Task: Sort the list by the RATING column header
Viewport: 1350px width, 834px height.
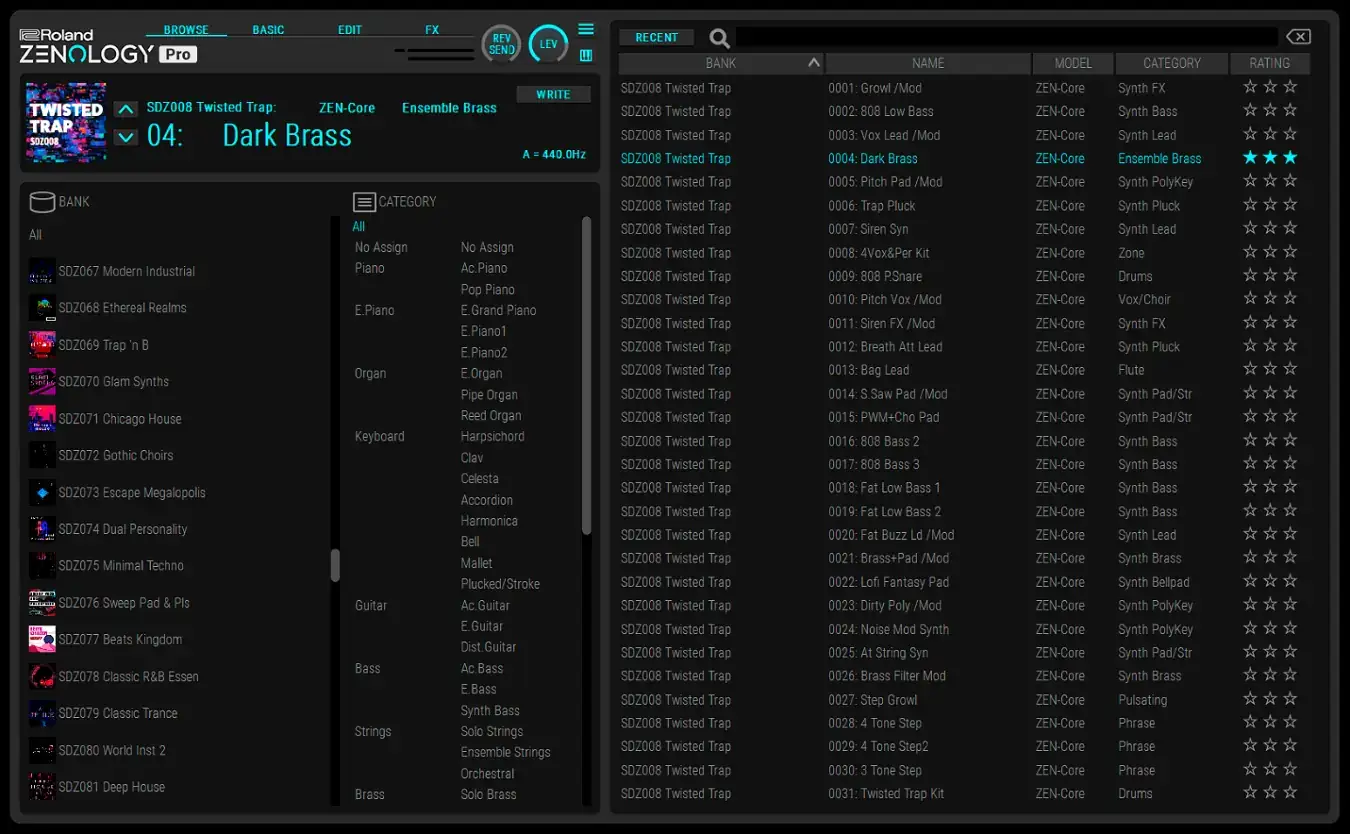Action: [1270, 63]
